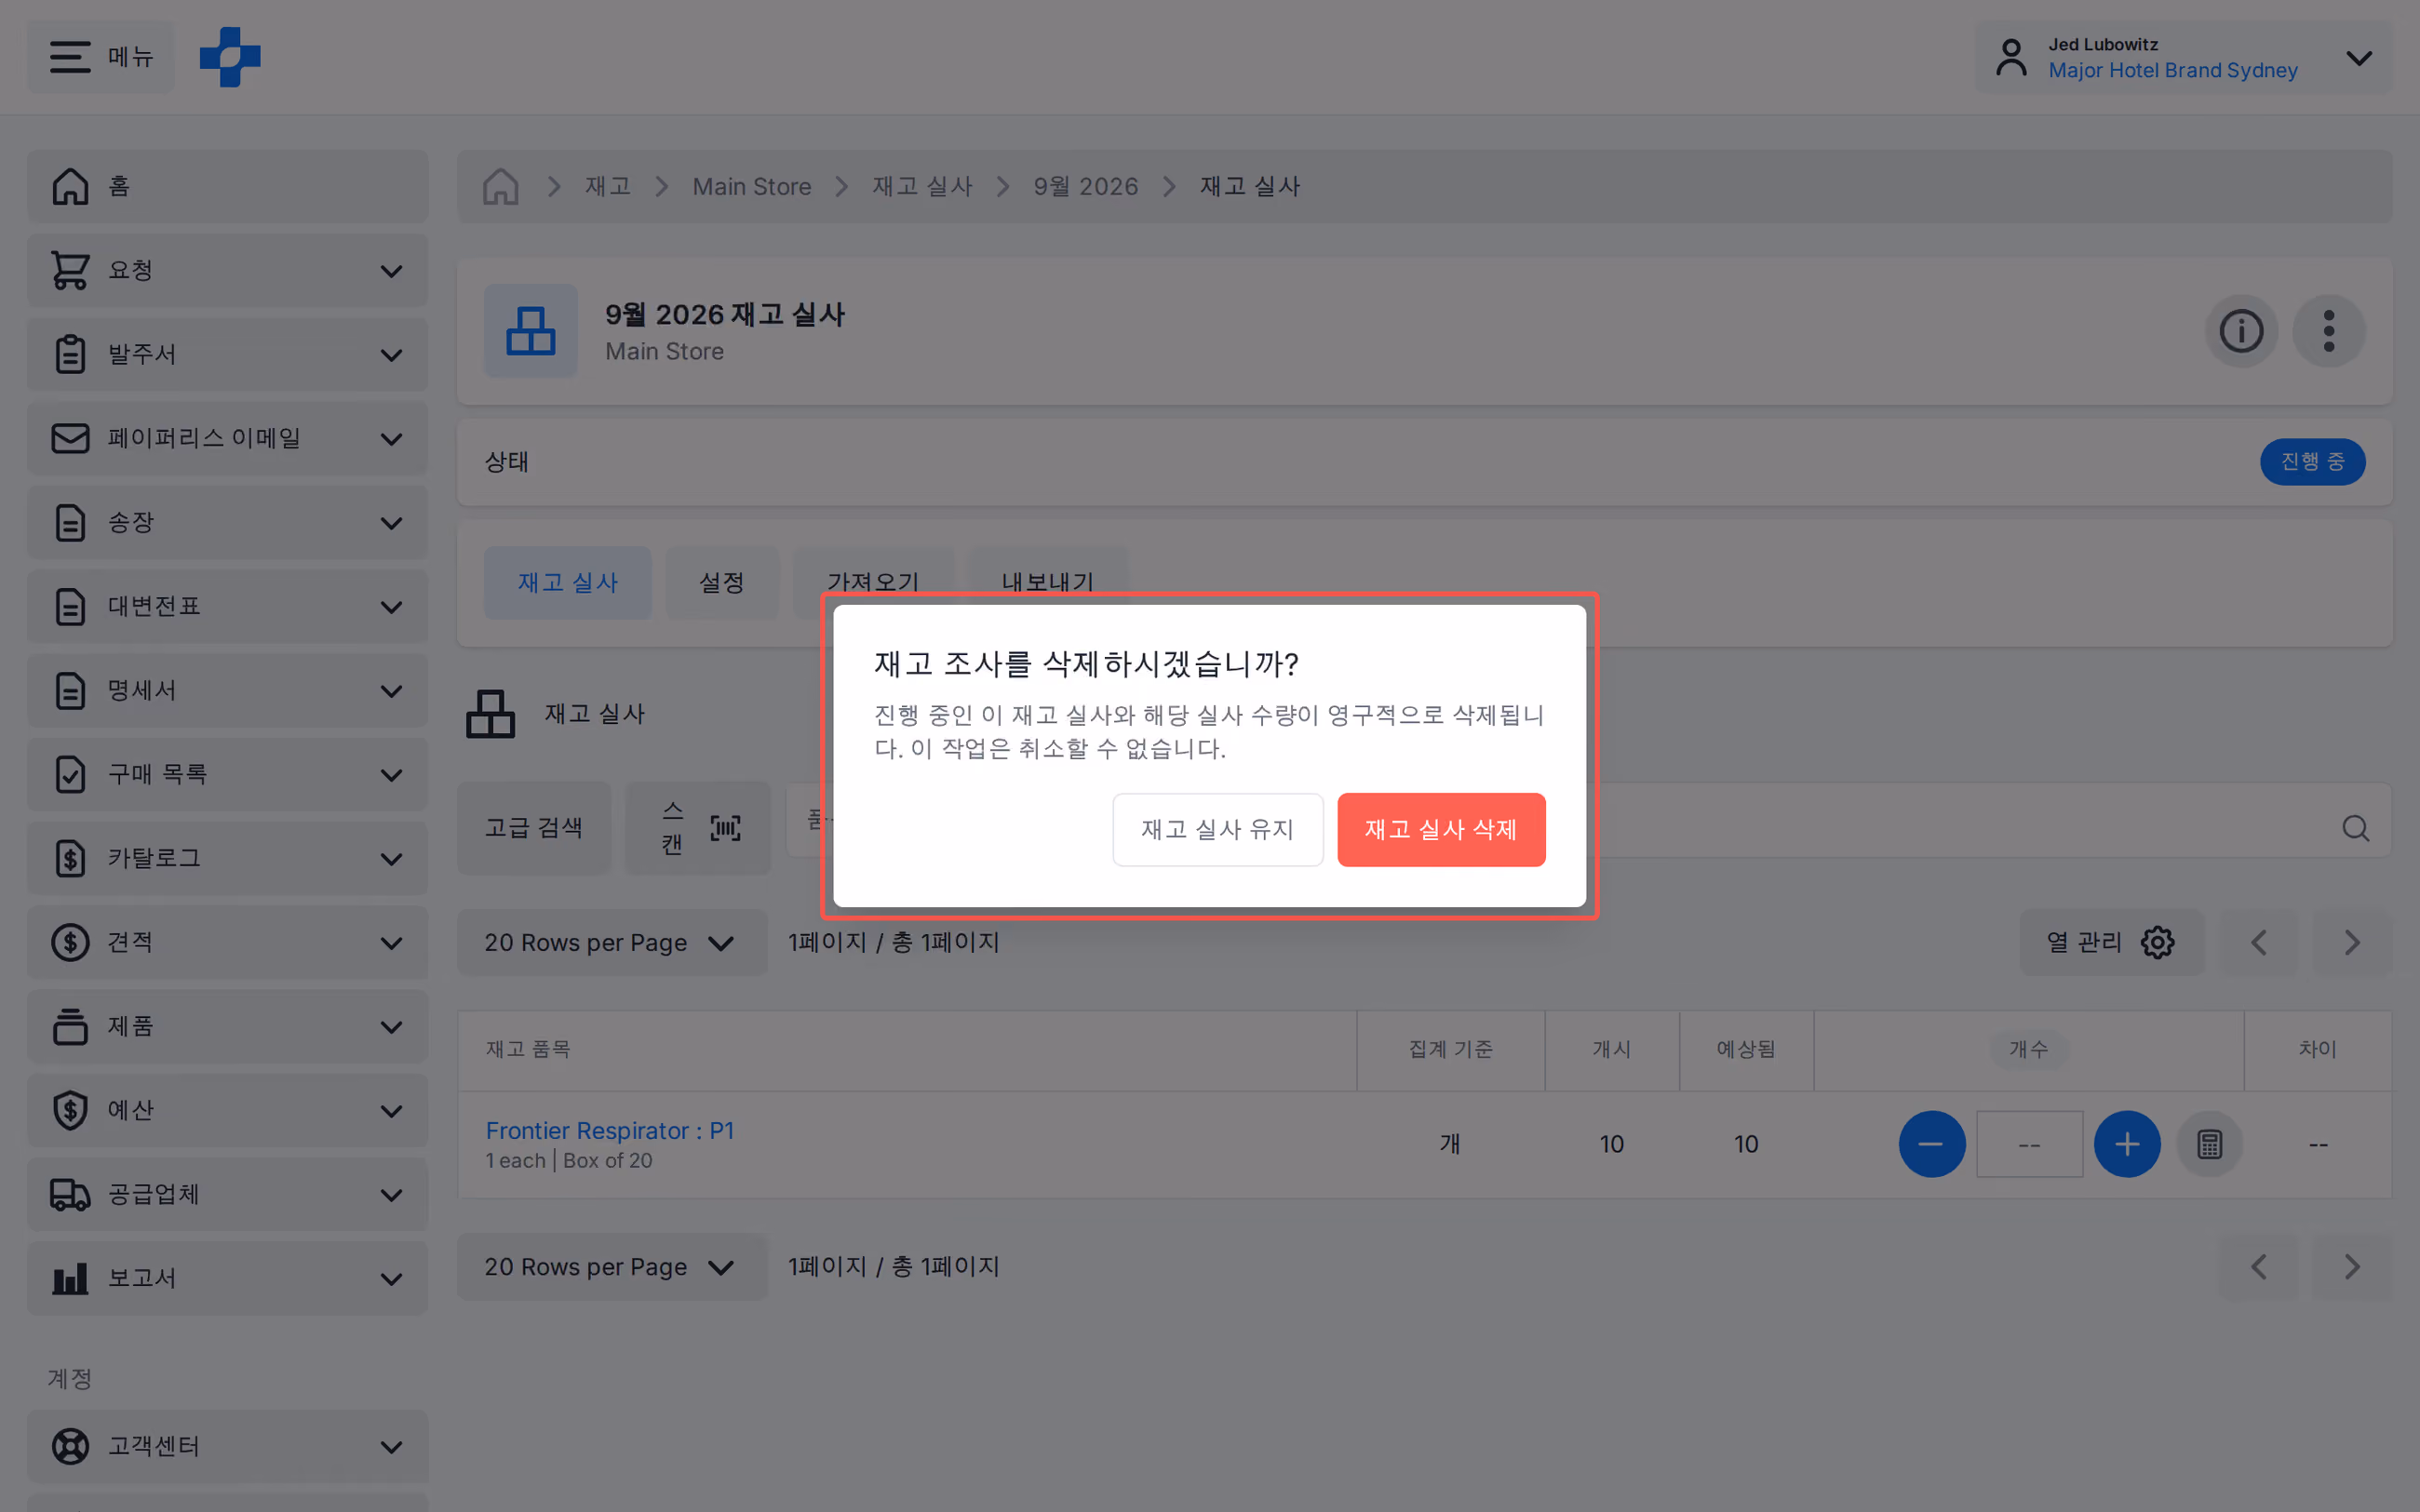
Task: Open the 페이퍼리스 이메일 envelope icon
Action: (x=70, y=438)
